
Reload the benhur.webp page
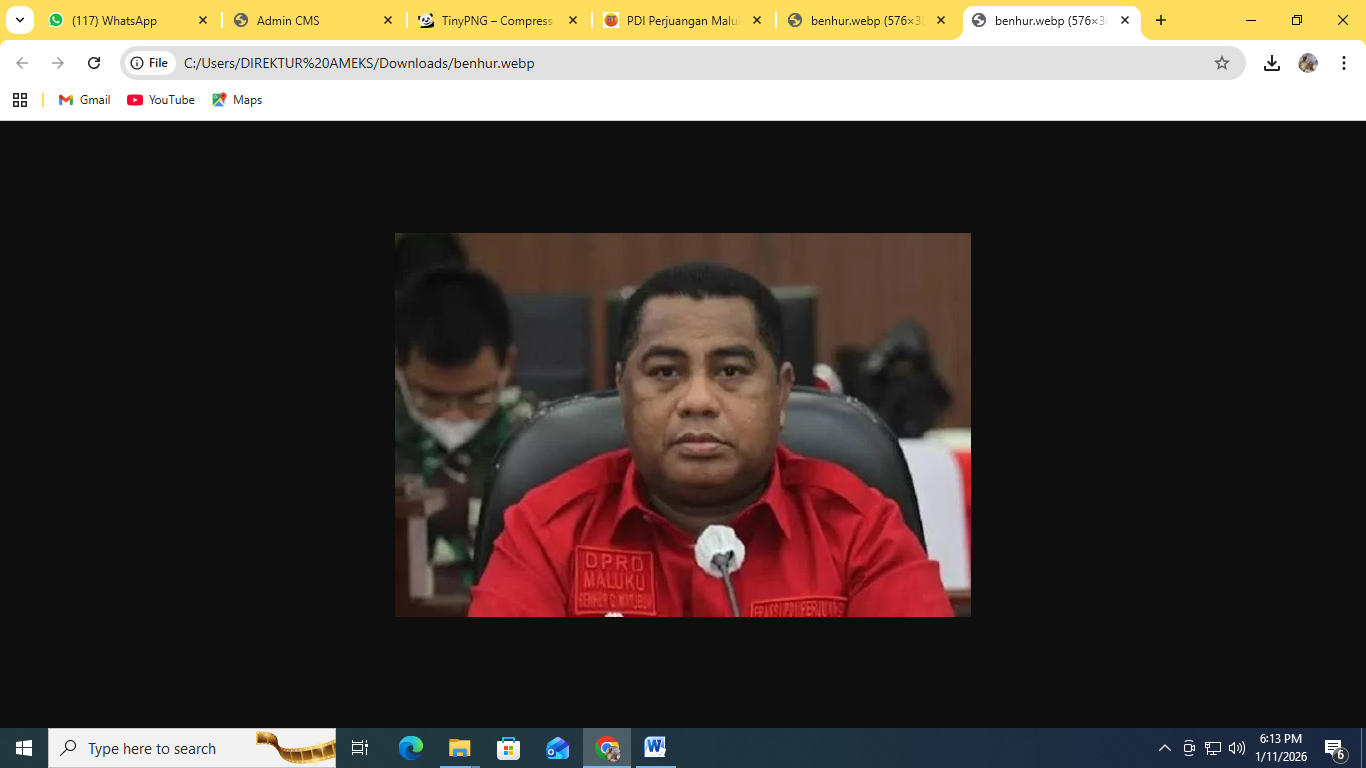click(94, 62)
